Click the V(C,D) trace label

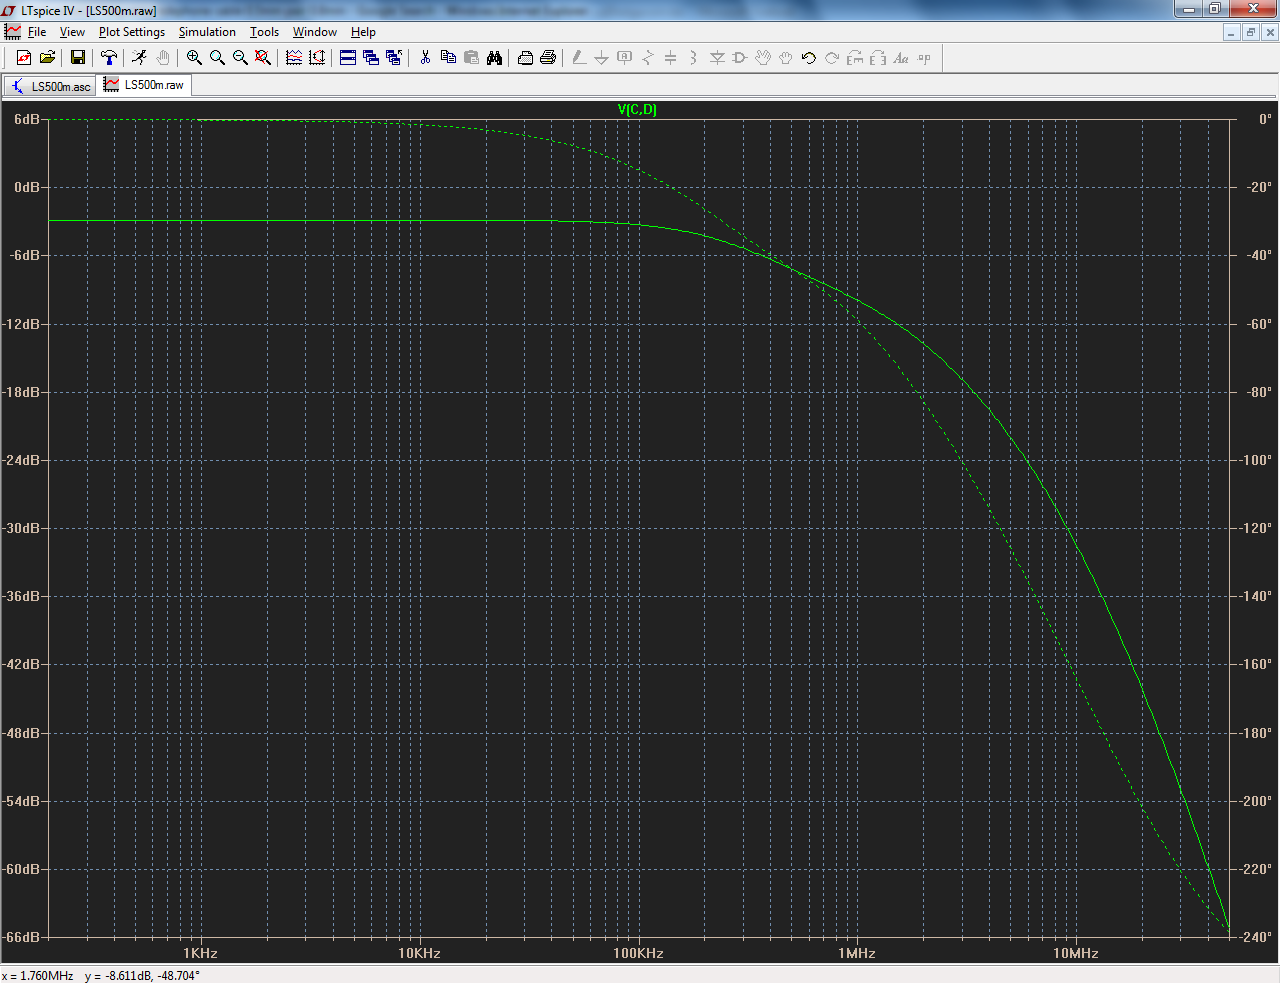pos(637,110)
